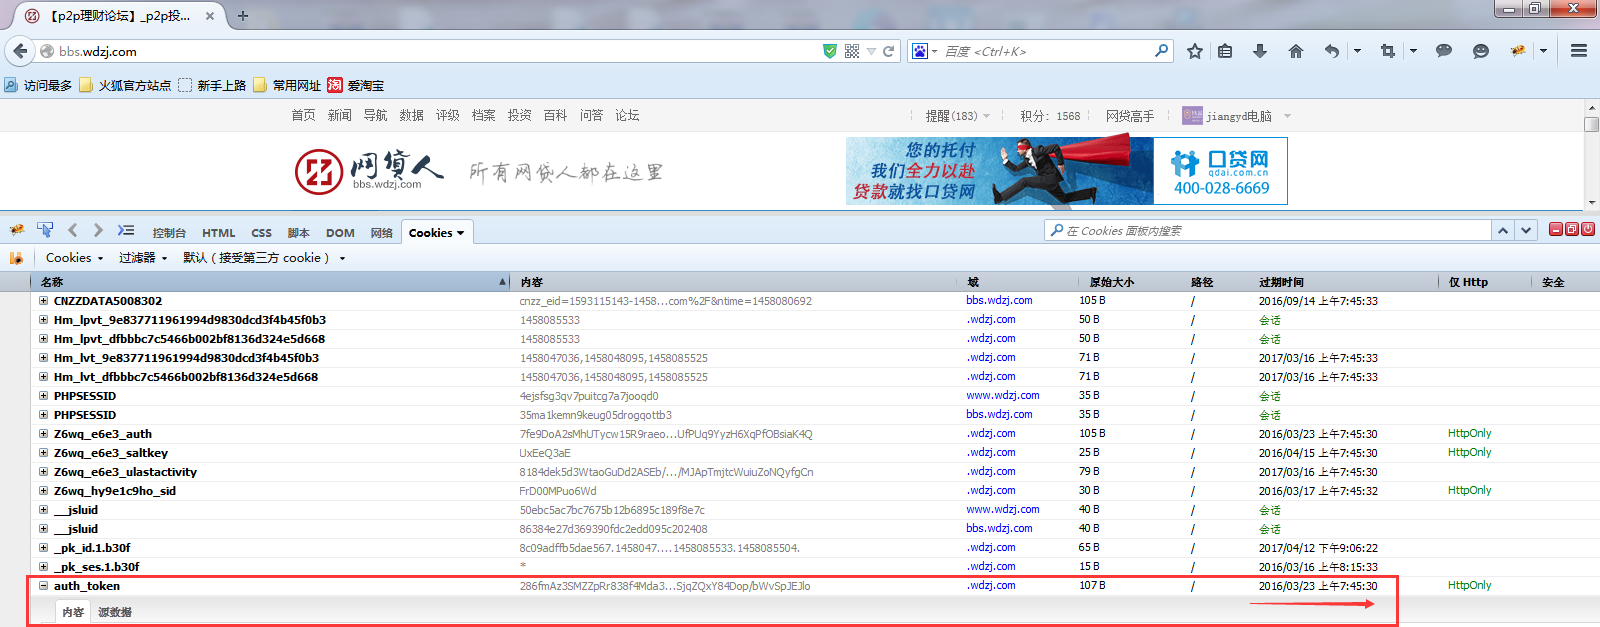Click the screenshot crop tool icon

point(1387,51)
